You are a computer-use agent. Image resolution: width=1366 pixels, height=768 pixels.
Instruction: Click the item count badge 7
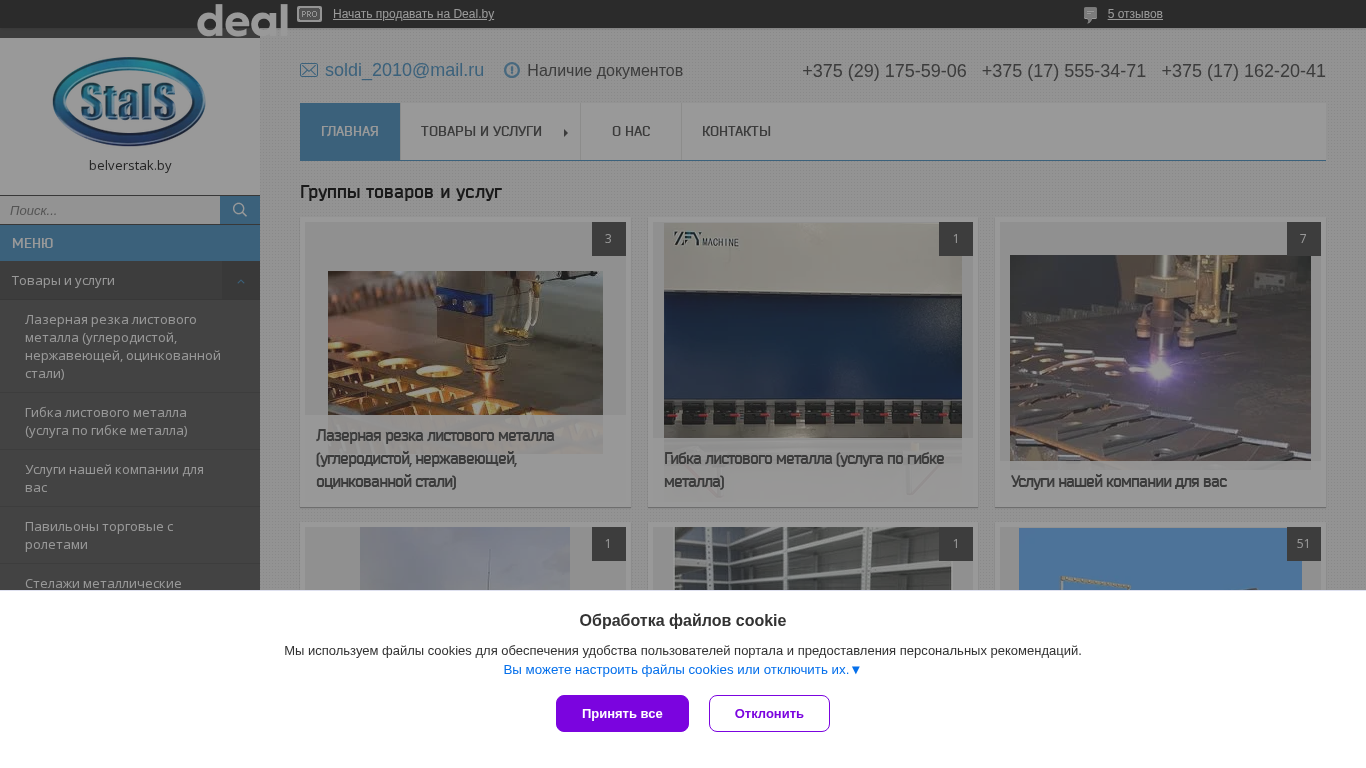pyautogui.click(x=1304, y=239)
